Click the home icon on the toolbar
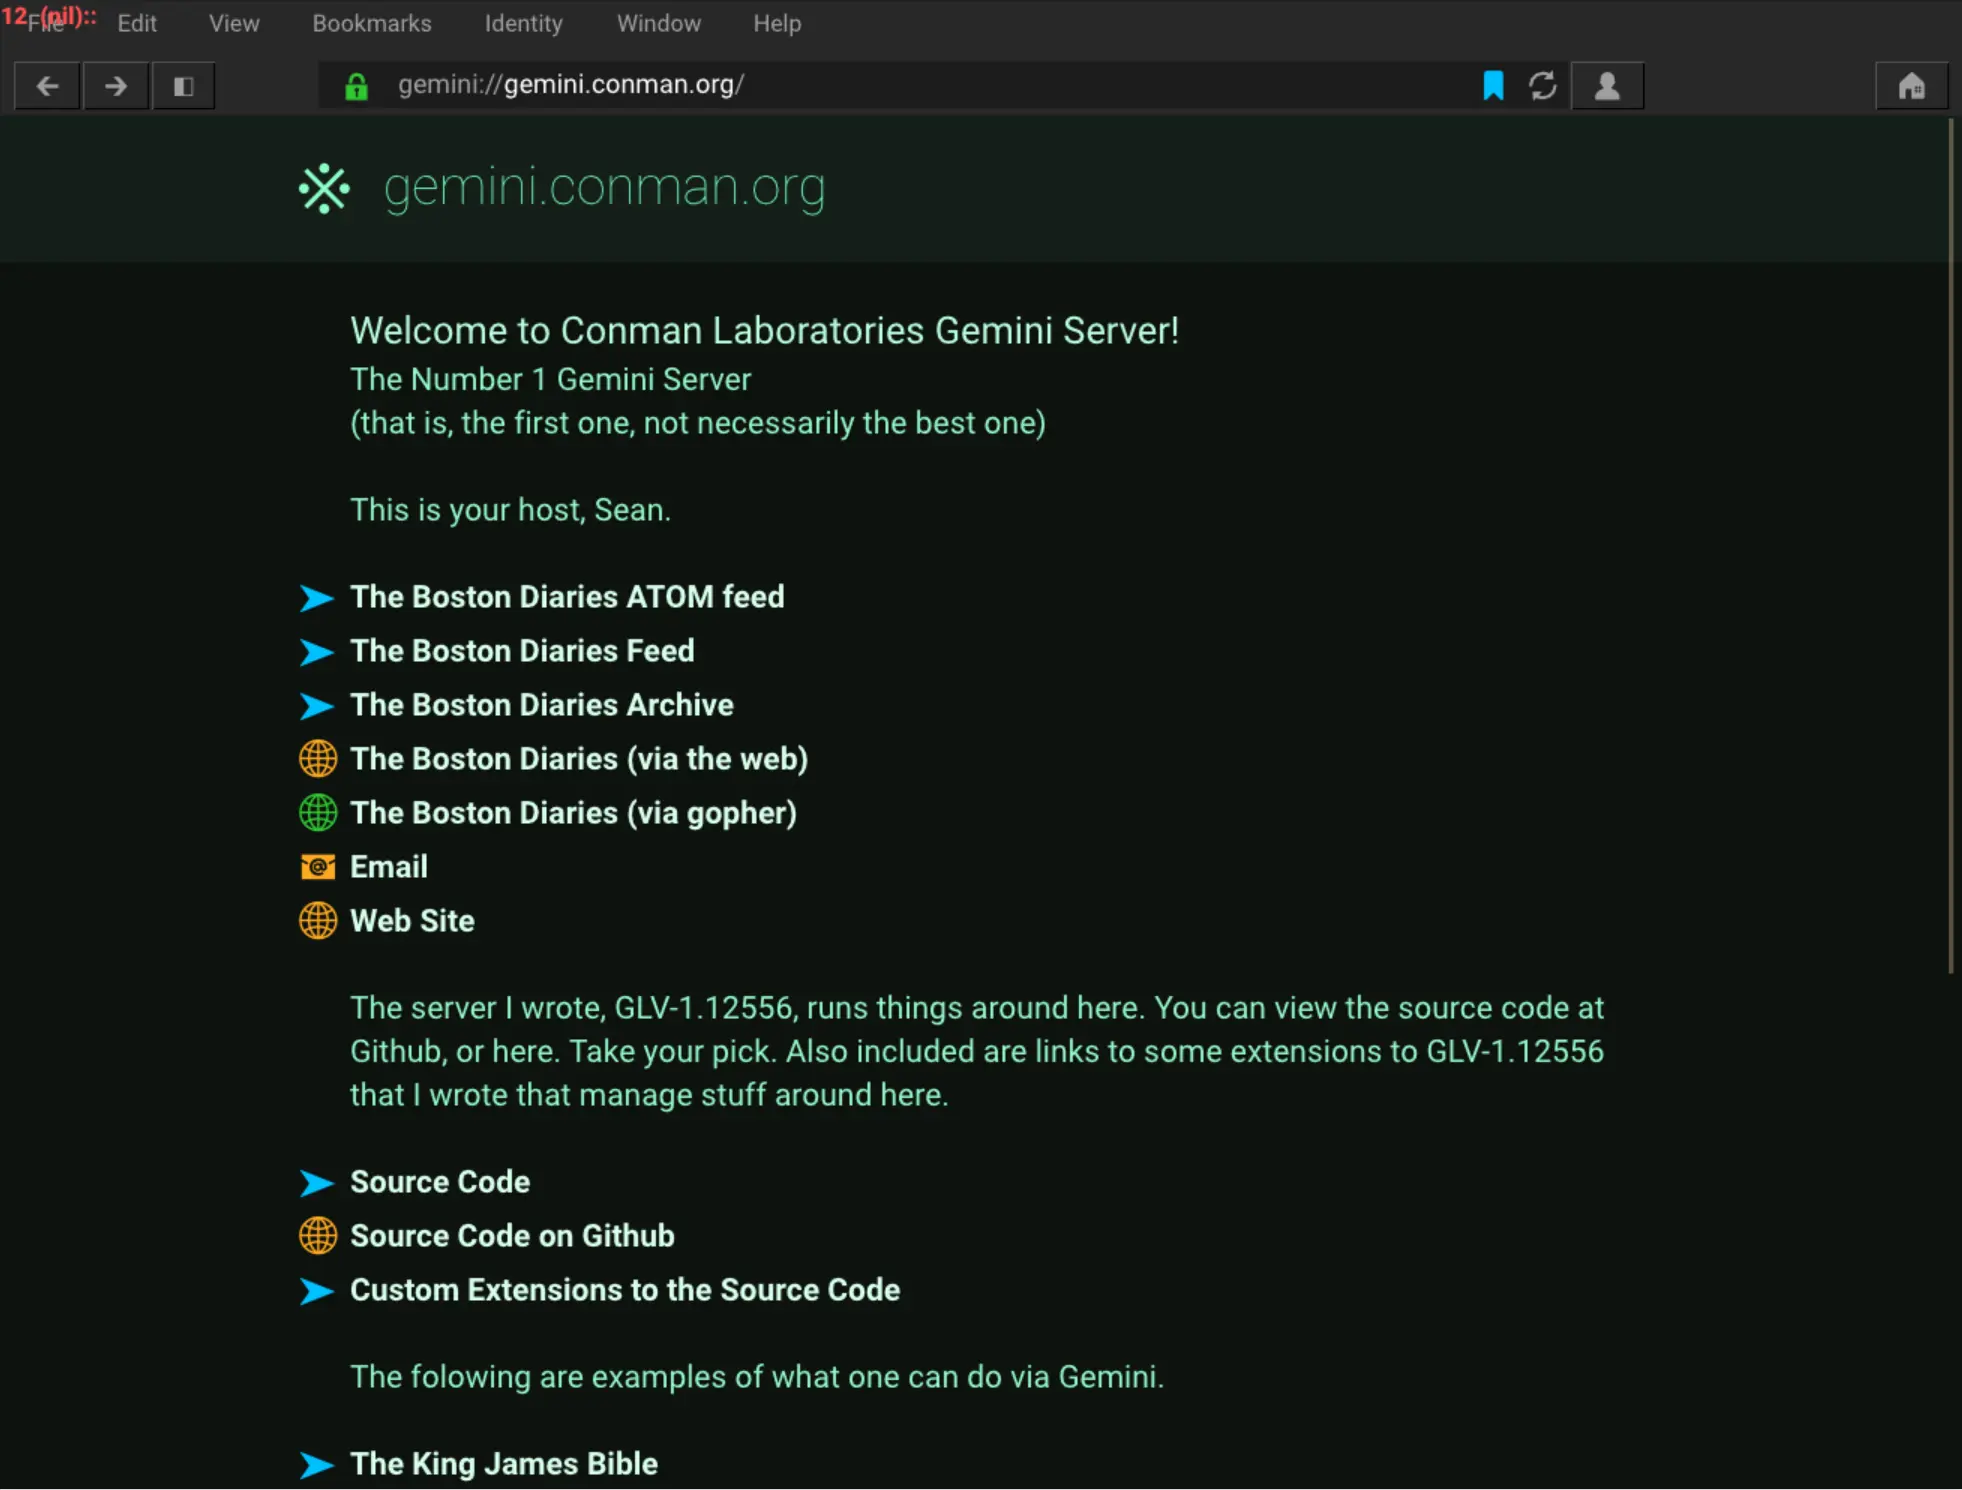This screenshot has width=1962, height=1490. pyautogui.click(x=1911, y=86)
